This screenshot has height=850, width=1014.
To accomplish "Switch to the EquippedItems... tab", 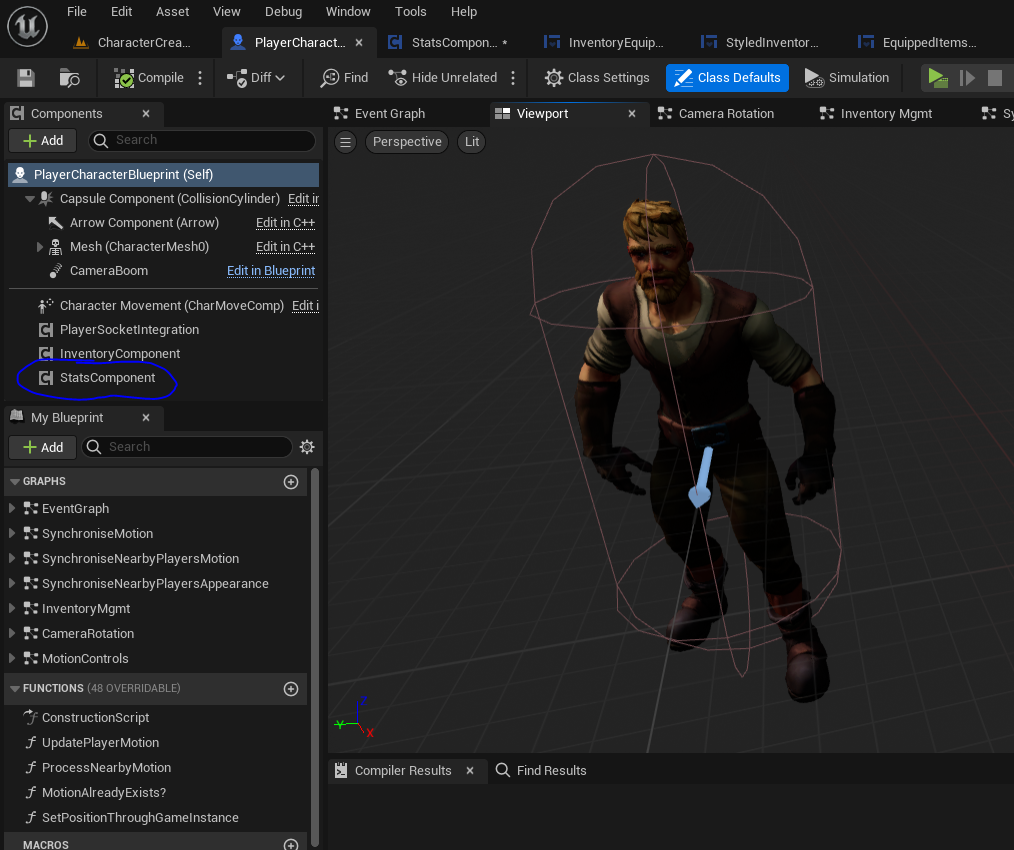I will tap(918, 43).
